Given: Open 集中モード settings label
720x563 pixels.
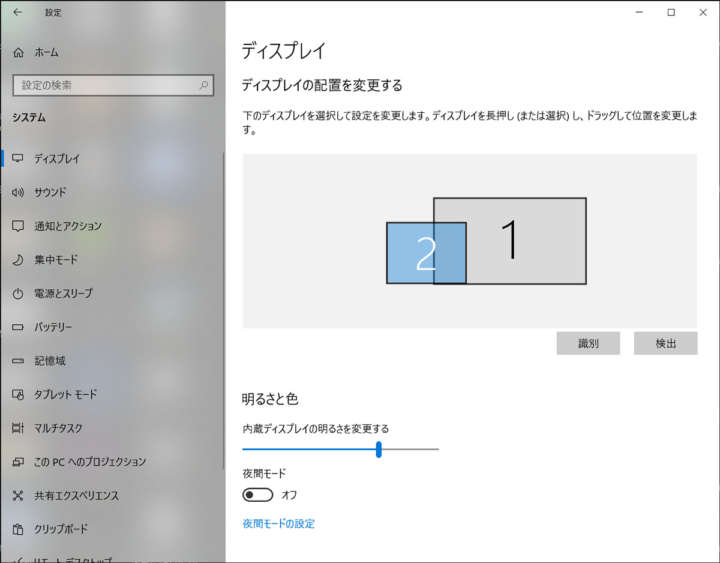Looking at the screenshot, I should pyautogui.click(x=56, y=259).
